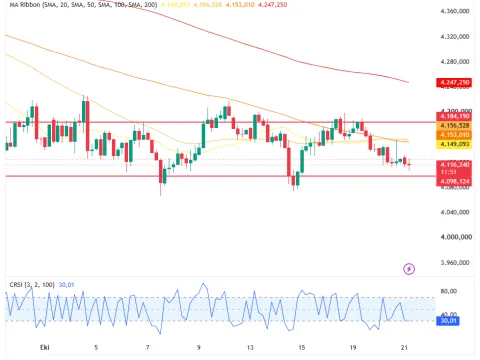Click the 4.156,528 value in MA Ribbon legend
This screenshot has height=360, width=480.
[x=207, y=5]
